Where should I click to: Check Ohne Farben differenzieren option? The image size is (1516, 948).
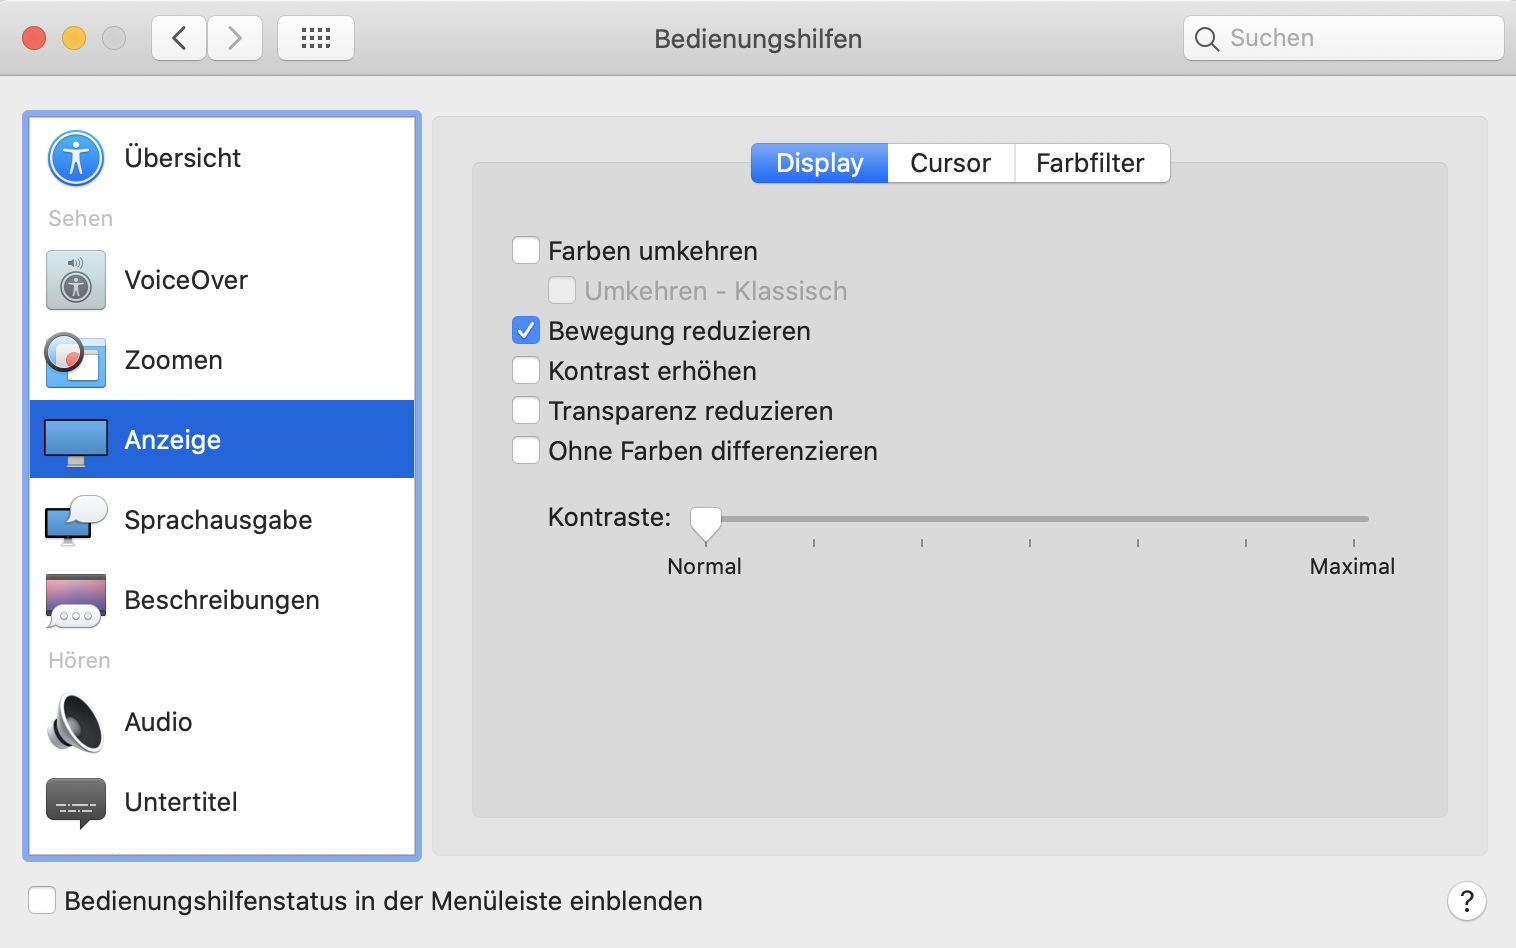pos(526,450)
